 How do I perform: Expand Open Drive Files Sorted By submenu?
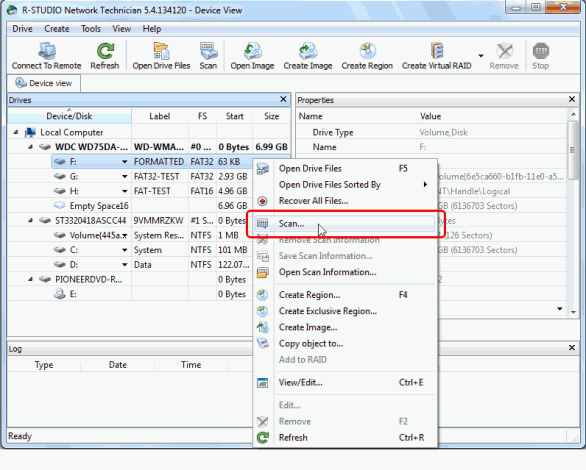tap(345, 185)
